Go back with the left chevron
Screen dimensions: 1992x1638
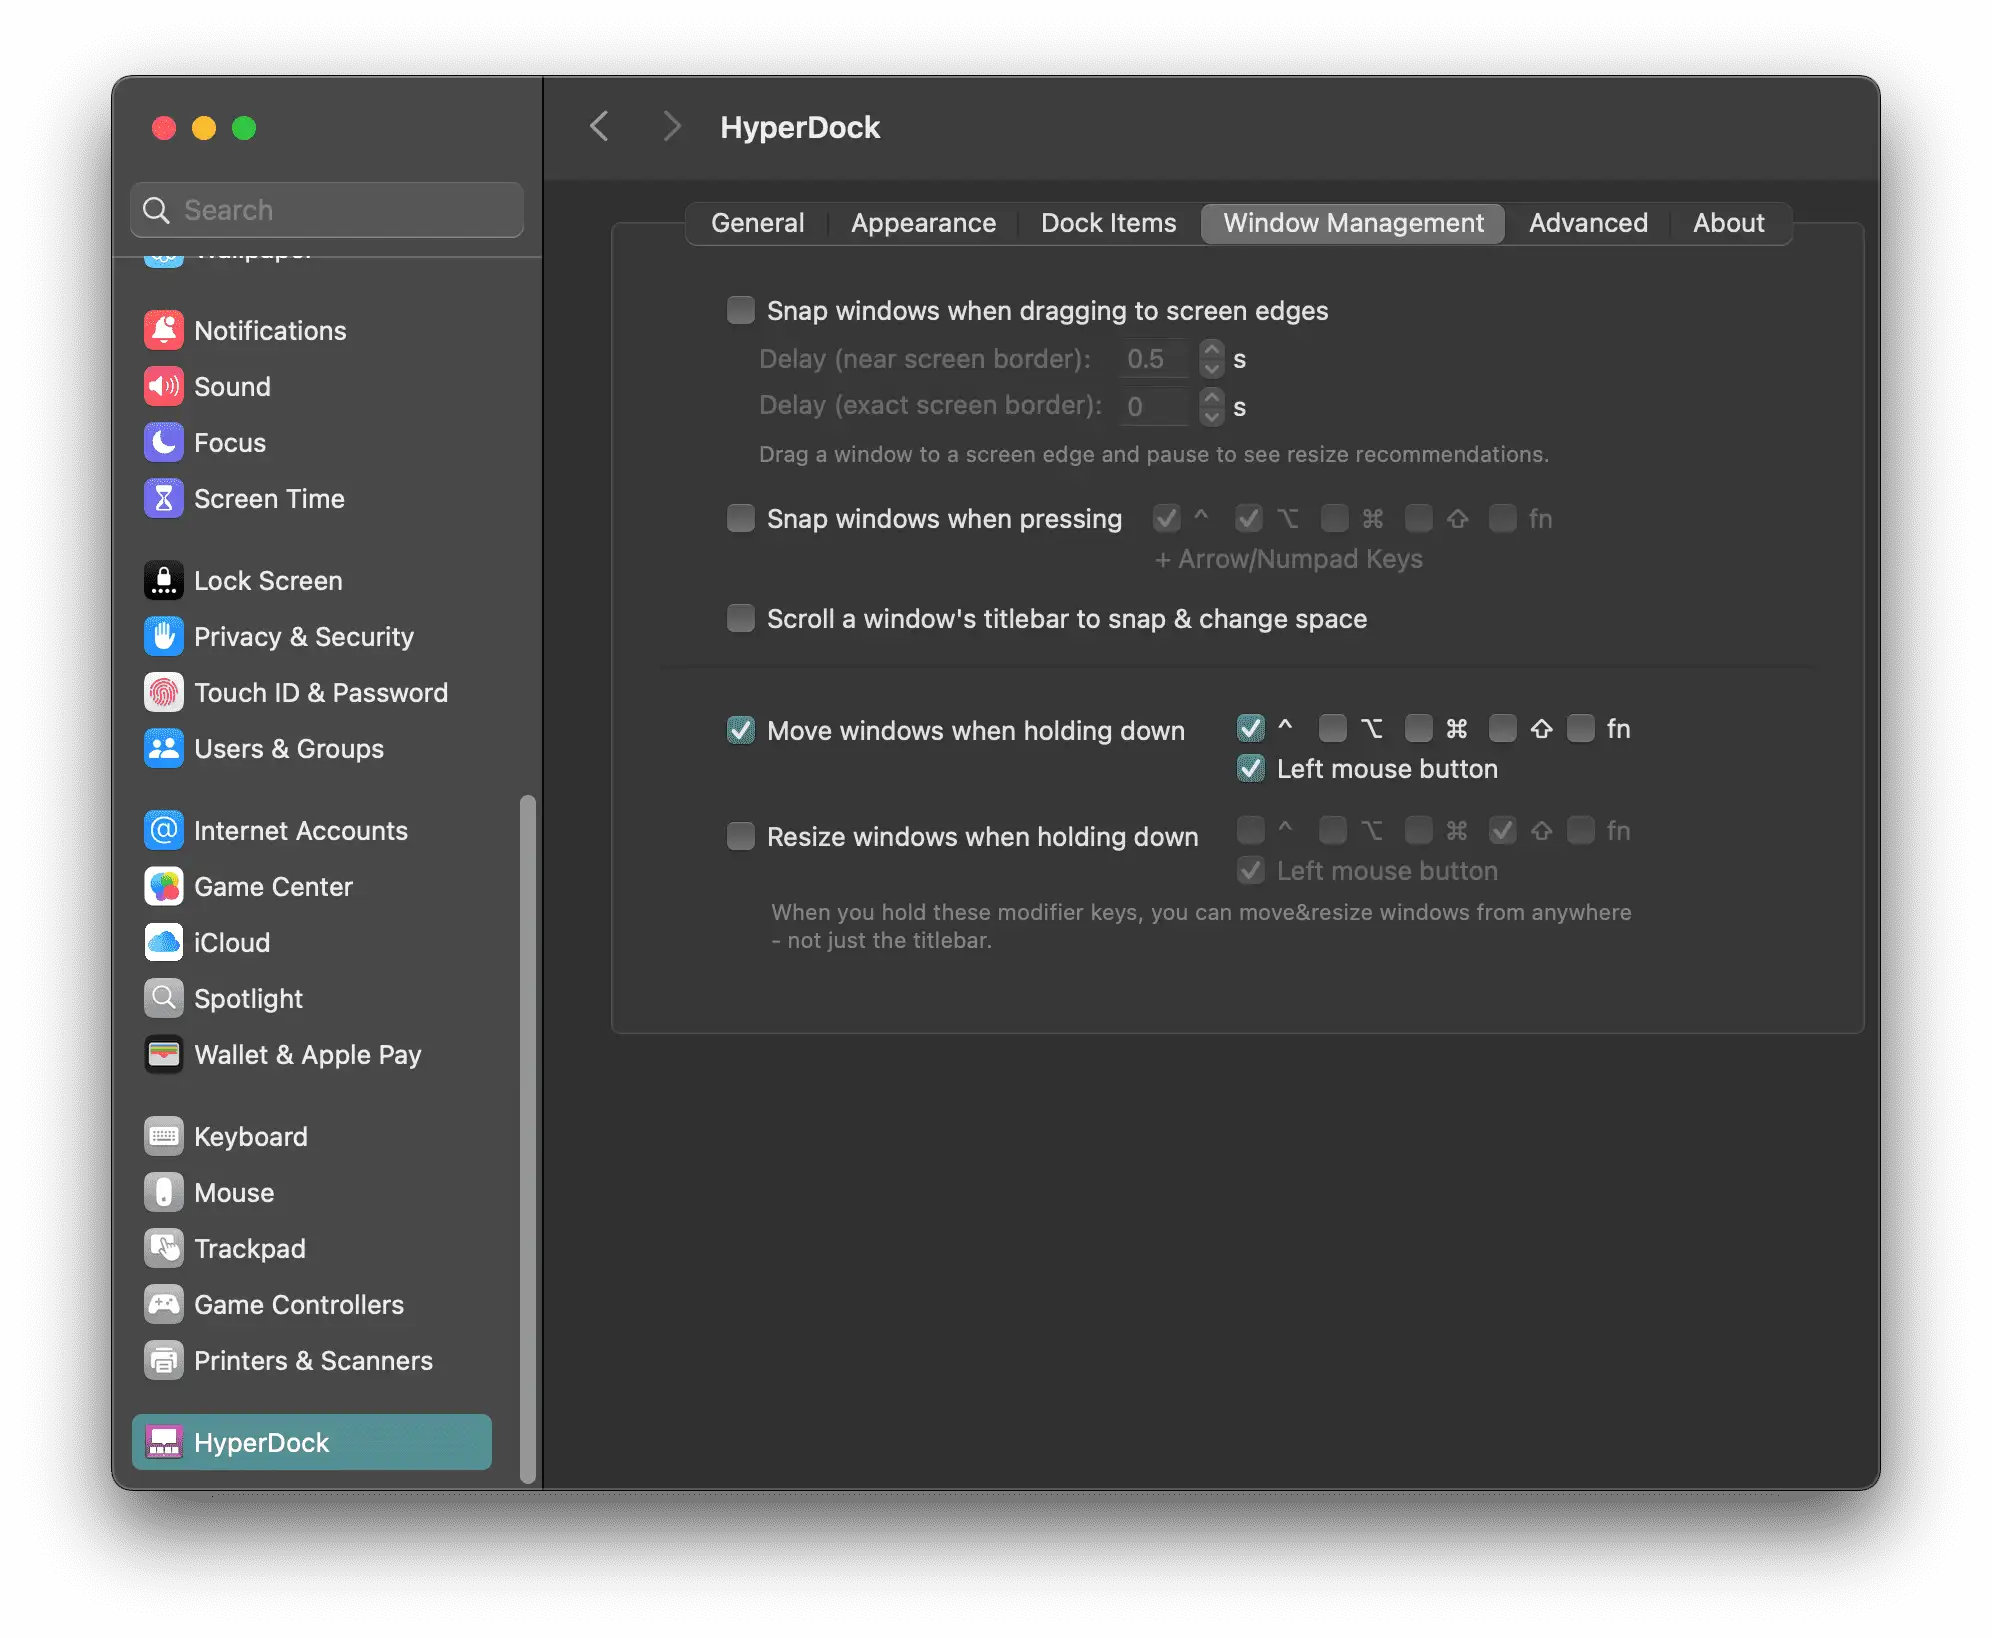[x=600, y=127]
